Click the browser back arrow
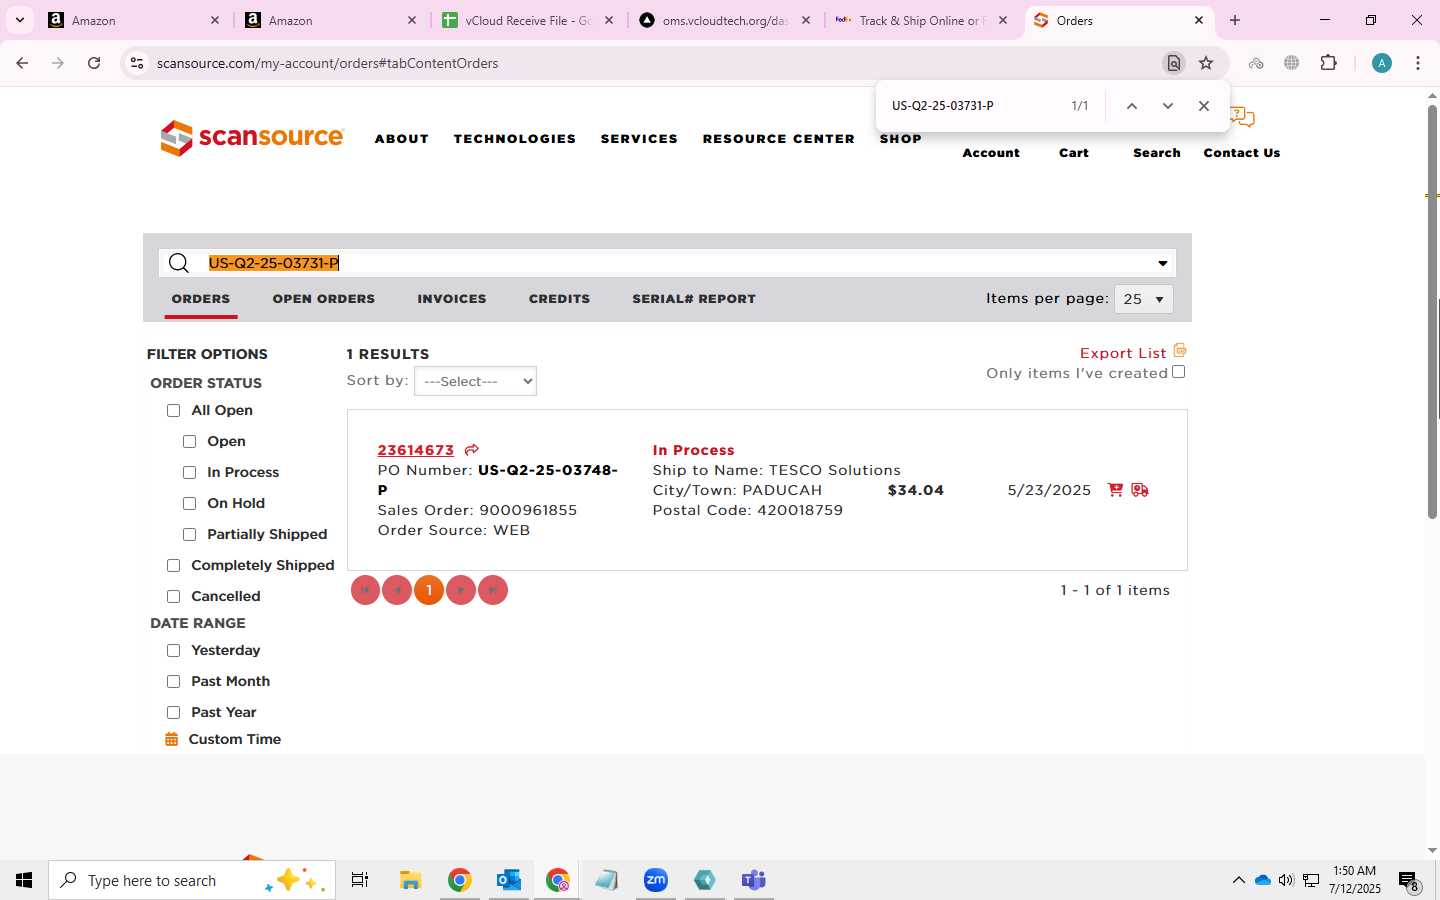This screenshot has width=1440, height=900. tap(22, 63)
